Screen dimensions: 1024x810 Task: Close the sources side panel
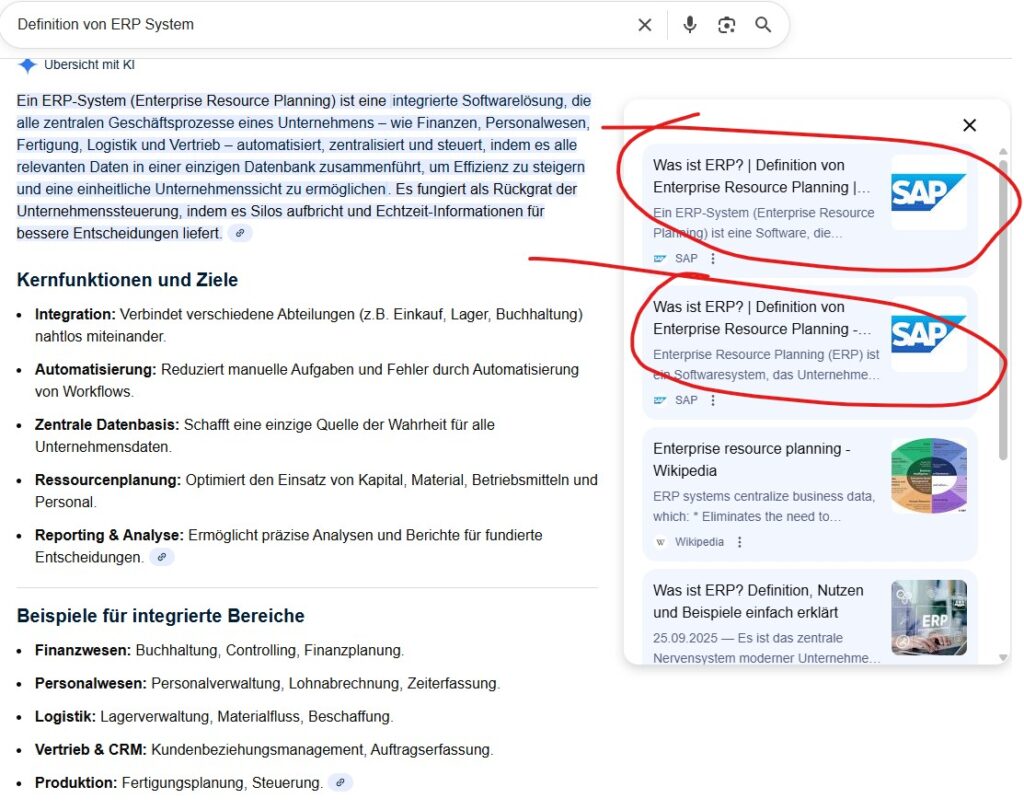tap(969, 125)
